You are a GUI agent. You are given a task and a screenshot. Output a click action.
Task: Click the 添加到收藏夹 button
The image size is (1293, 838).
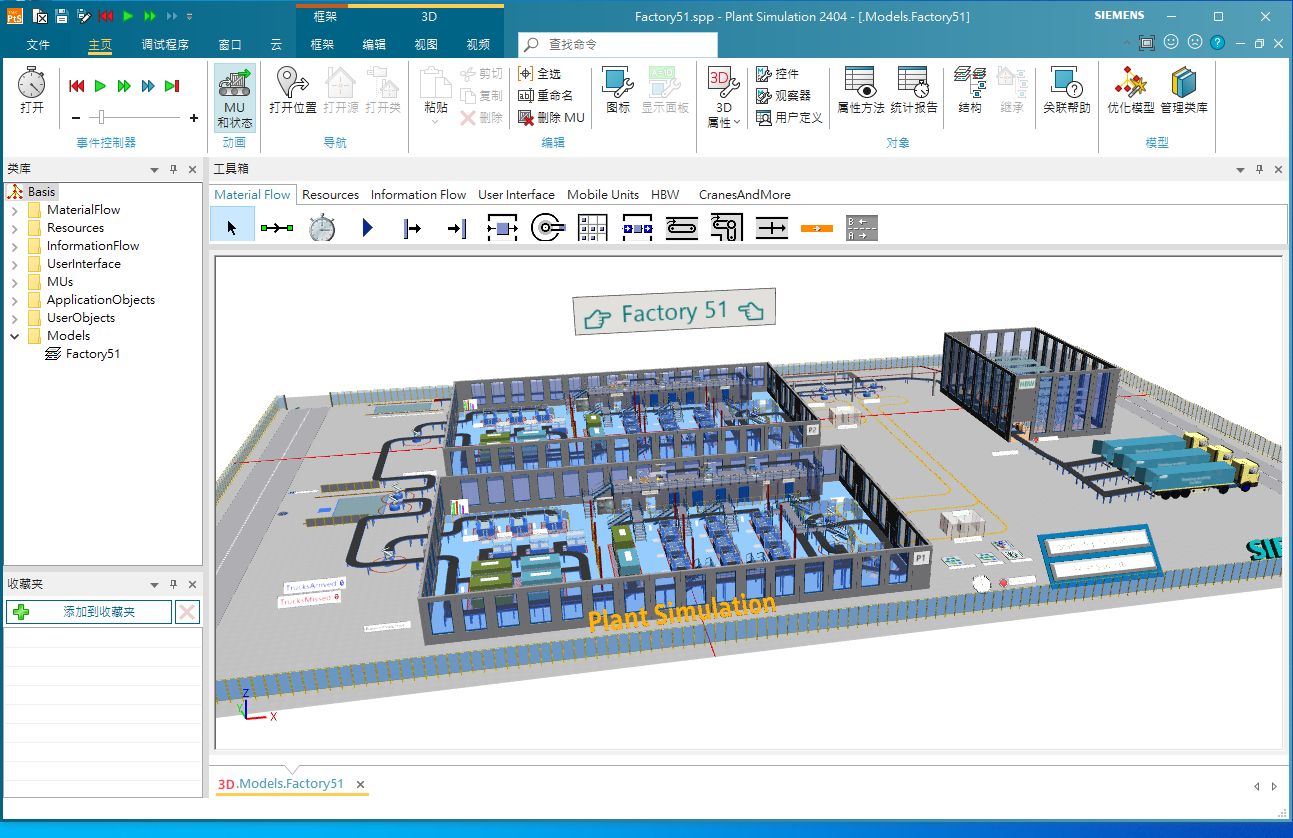pyautogui.click(x=89, y=612)
